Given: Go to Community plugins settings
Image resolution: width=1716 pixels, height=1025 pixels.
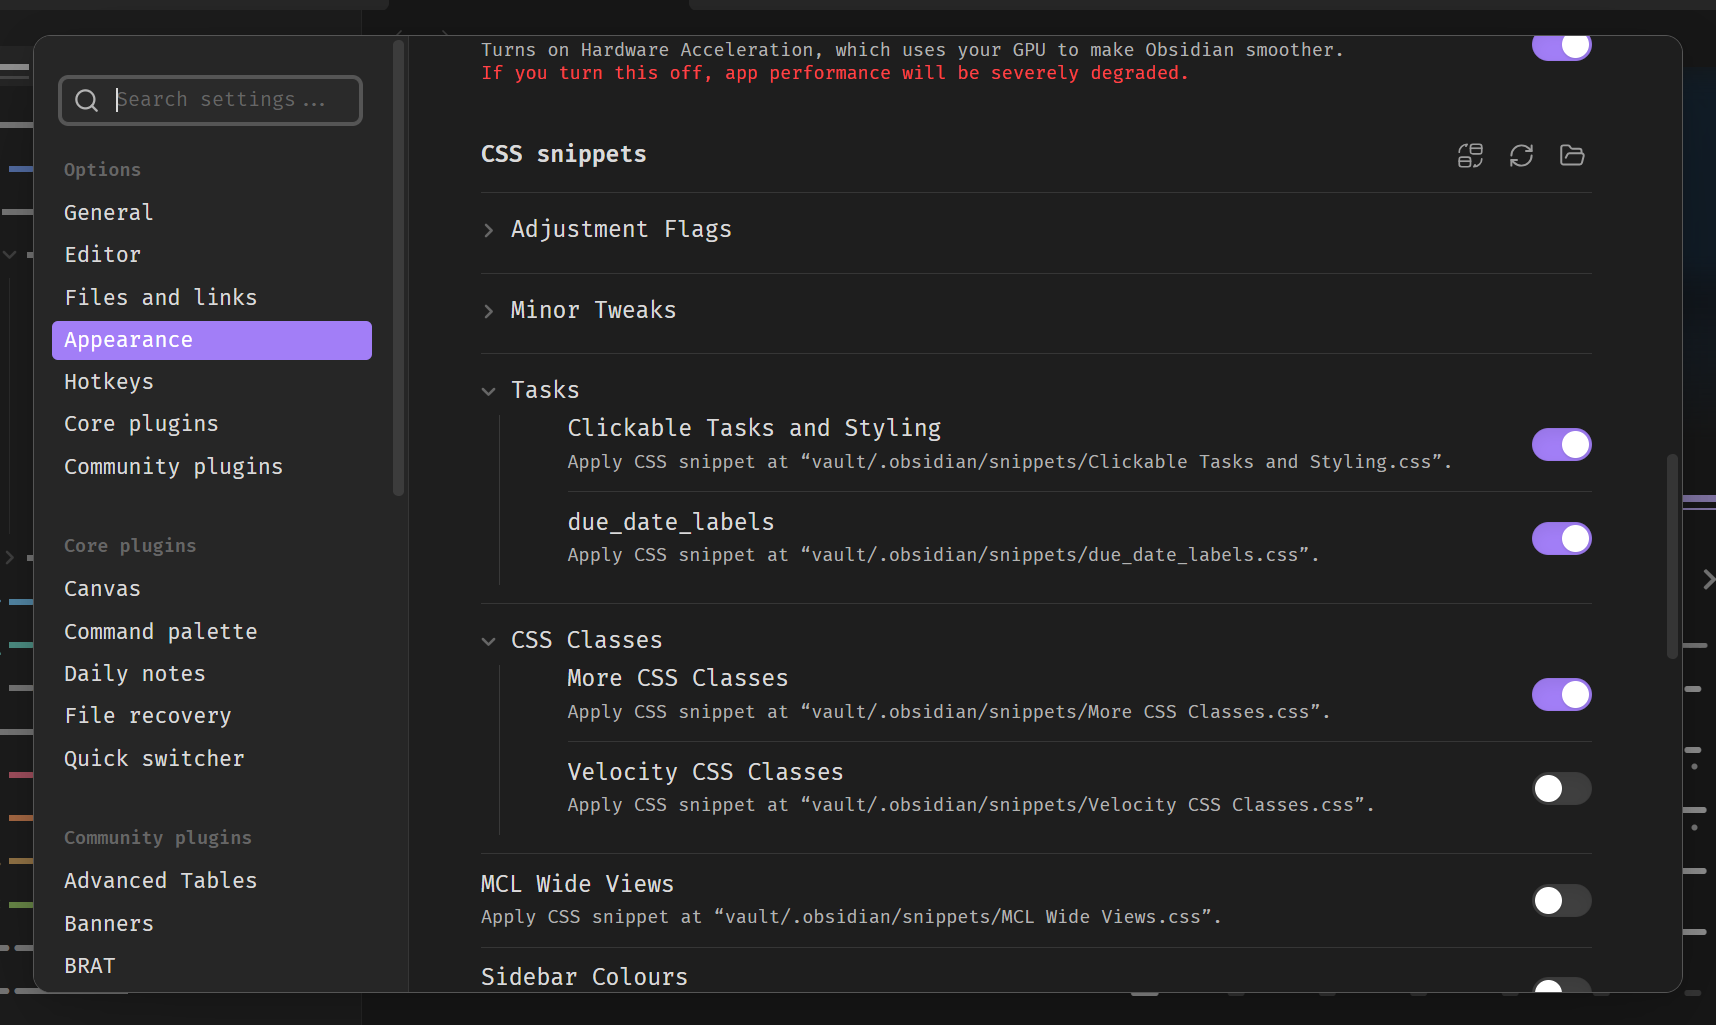Looking at the screenshot, I should (173, 467).
